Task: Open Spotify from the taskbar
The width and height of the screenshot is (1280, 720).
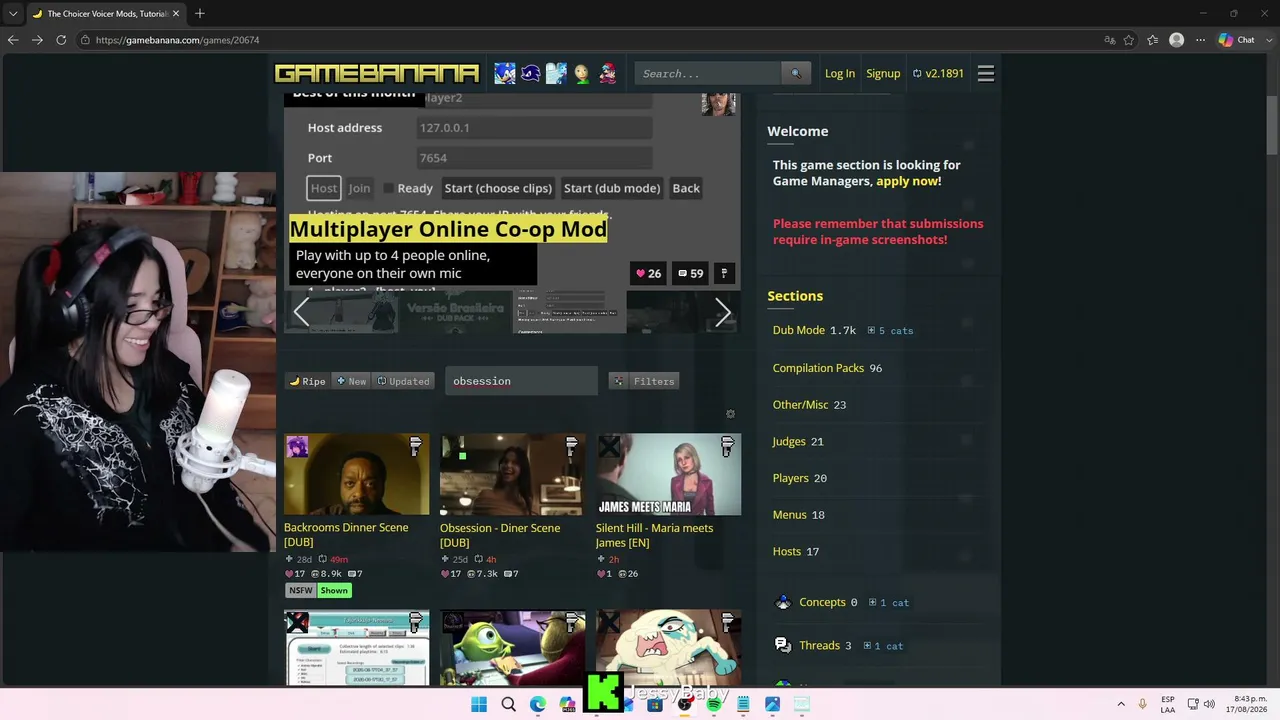Action: click(714, 704)
